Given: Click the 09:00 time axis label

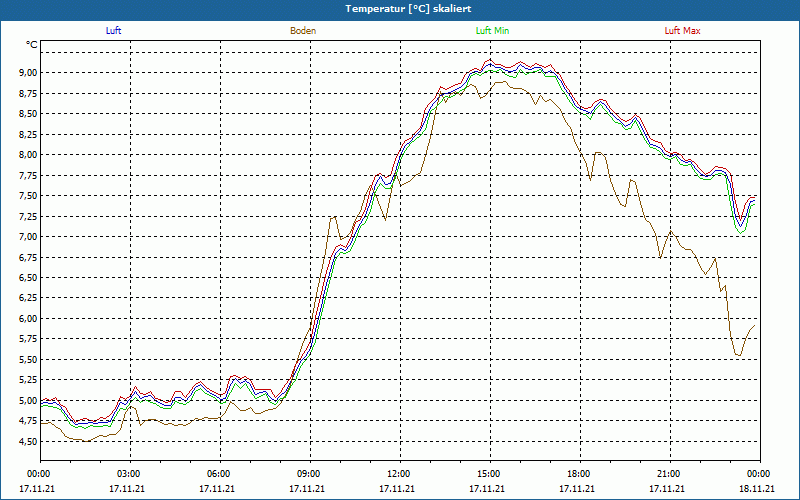Looking at the screenshot, I should 310,474.
